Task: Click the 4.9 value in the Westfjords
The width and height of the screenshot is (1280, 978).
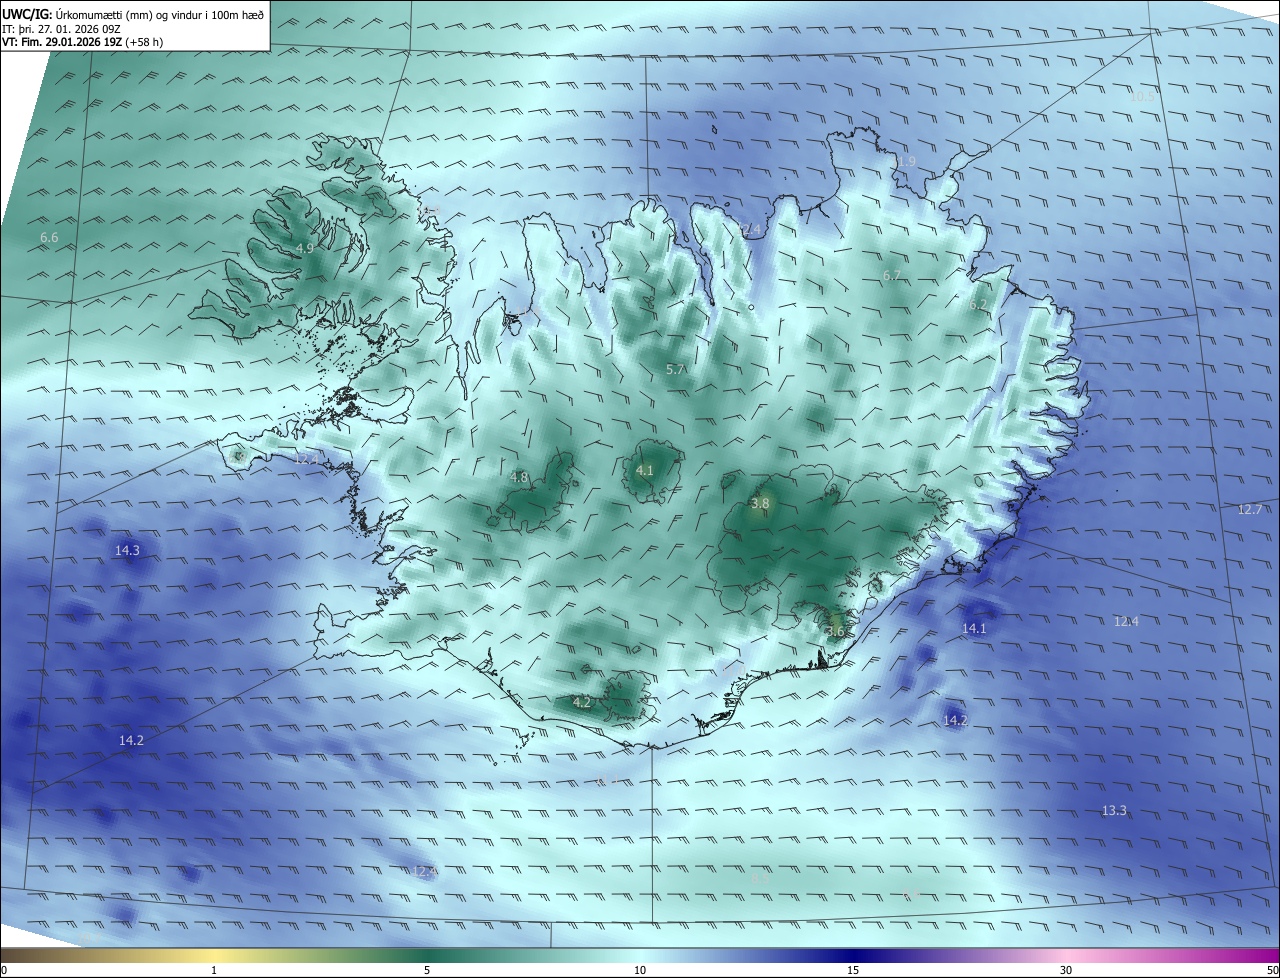Action: pyautogui.click(x=305, y=248)
